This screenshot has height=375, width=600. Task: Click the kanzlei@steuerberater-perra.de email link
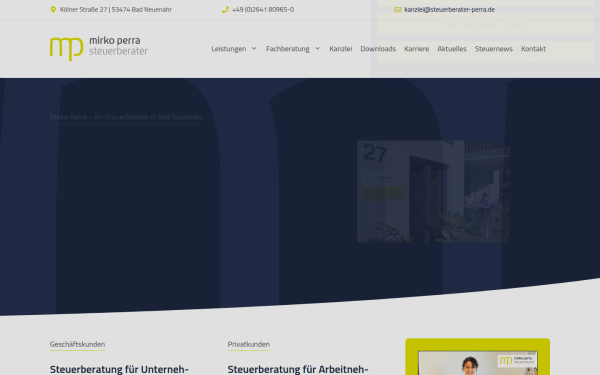(449, 10)
